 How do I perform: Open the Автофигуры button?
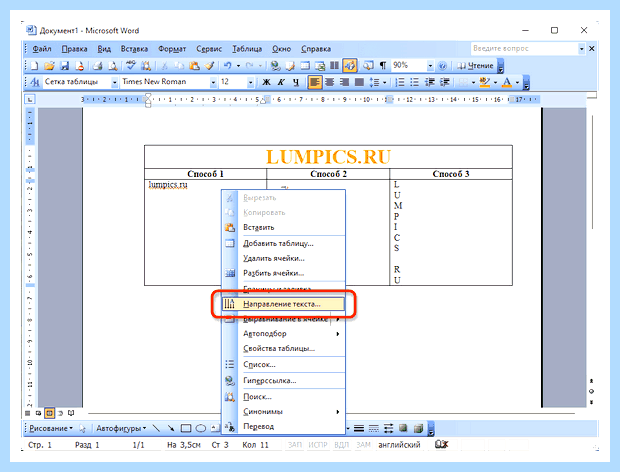click(121, 429)
